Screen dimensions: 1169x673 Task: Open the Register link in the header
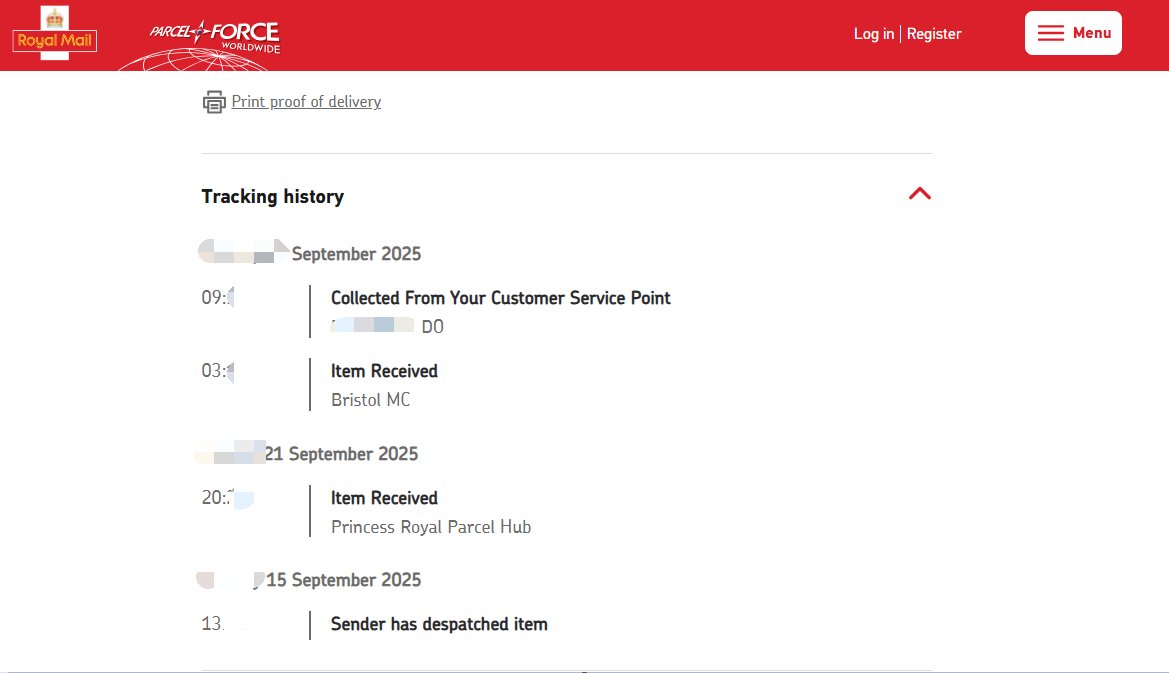pos(933,34)
